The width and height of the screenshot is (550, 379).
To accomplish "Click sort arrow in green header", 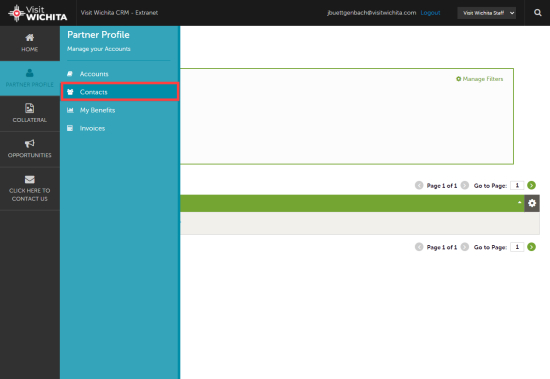I will coord(519,202).
